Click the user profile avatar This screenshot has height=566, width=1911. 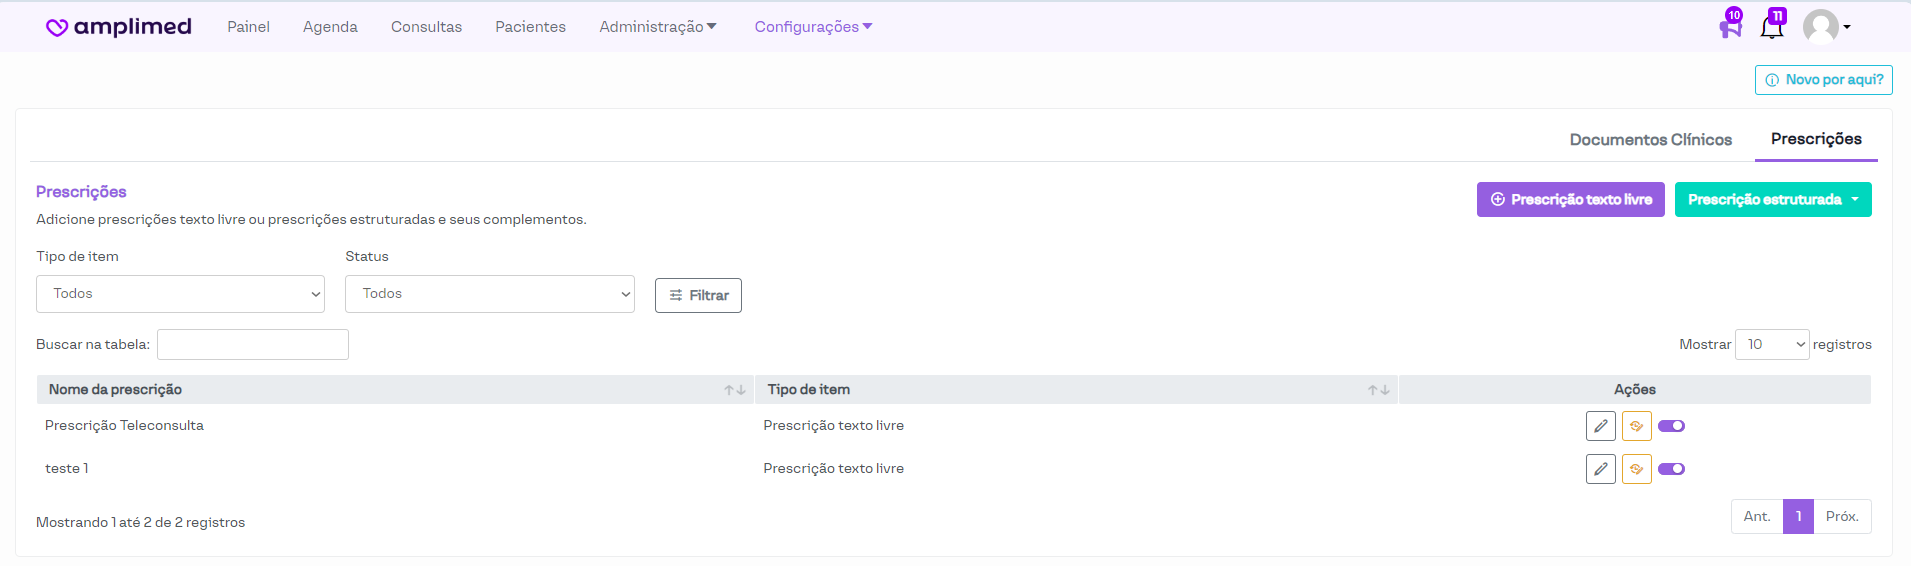click(1820, 27)
